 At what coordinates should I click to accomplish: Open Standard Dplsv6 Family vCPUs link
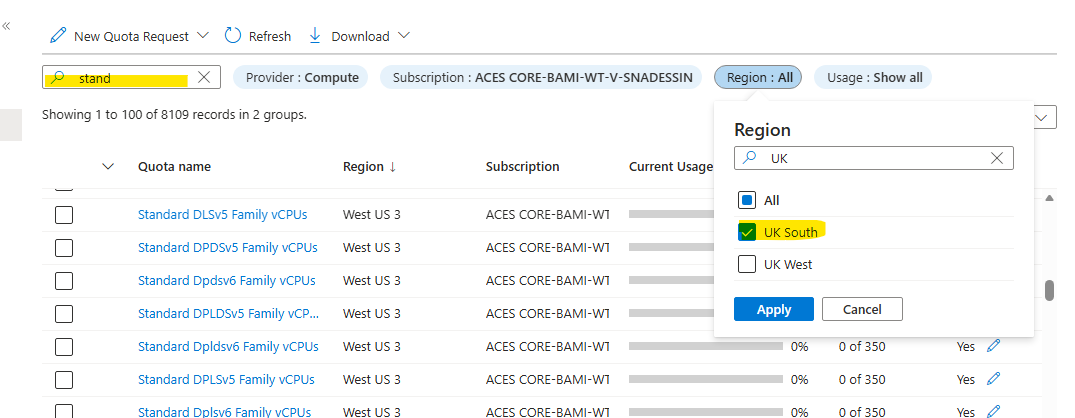pyautogui.click(x=224, y=412)
